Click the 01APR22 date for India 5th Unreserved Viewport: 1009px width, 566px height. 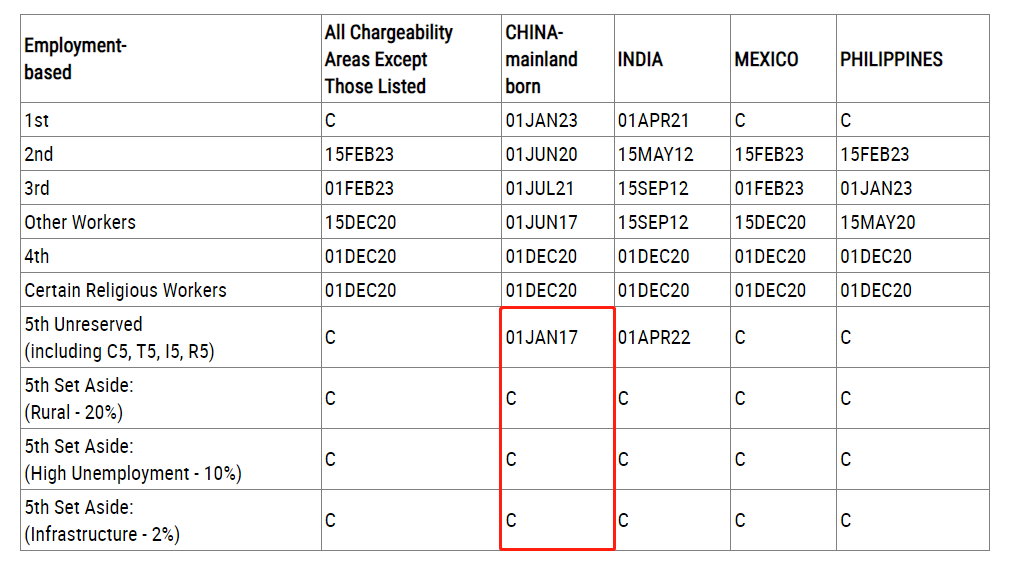[654, 338]
